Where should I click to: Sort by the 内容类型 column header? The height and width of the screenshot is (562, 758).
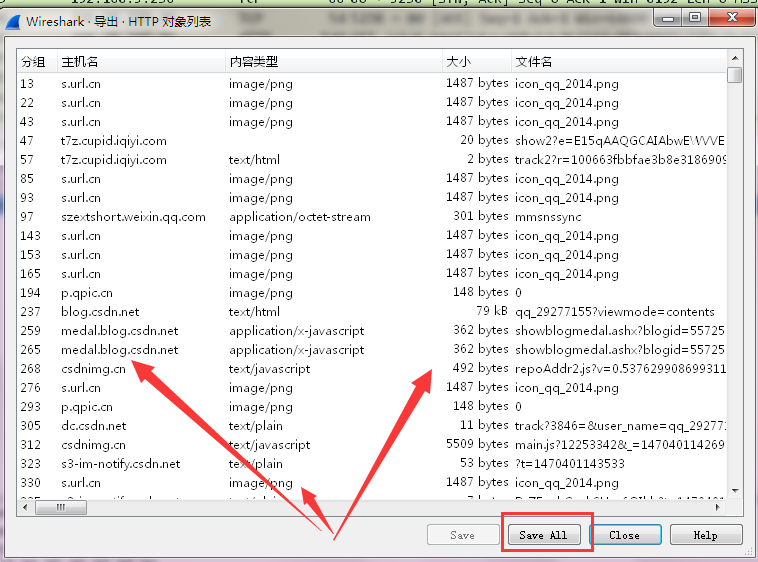tap(334, 62)
